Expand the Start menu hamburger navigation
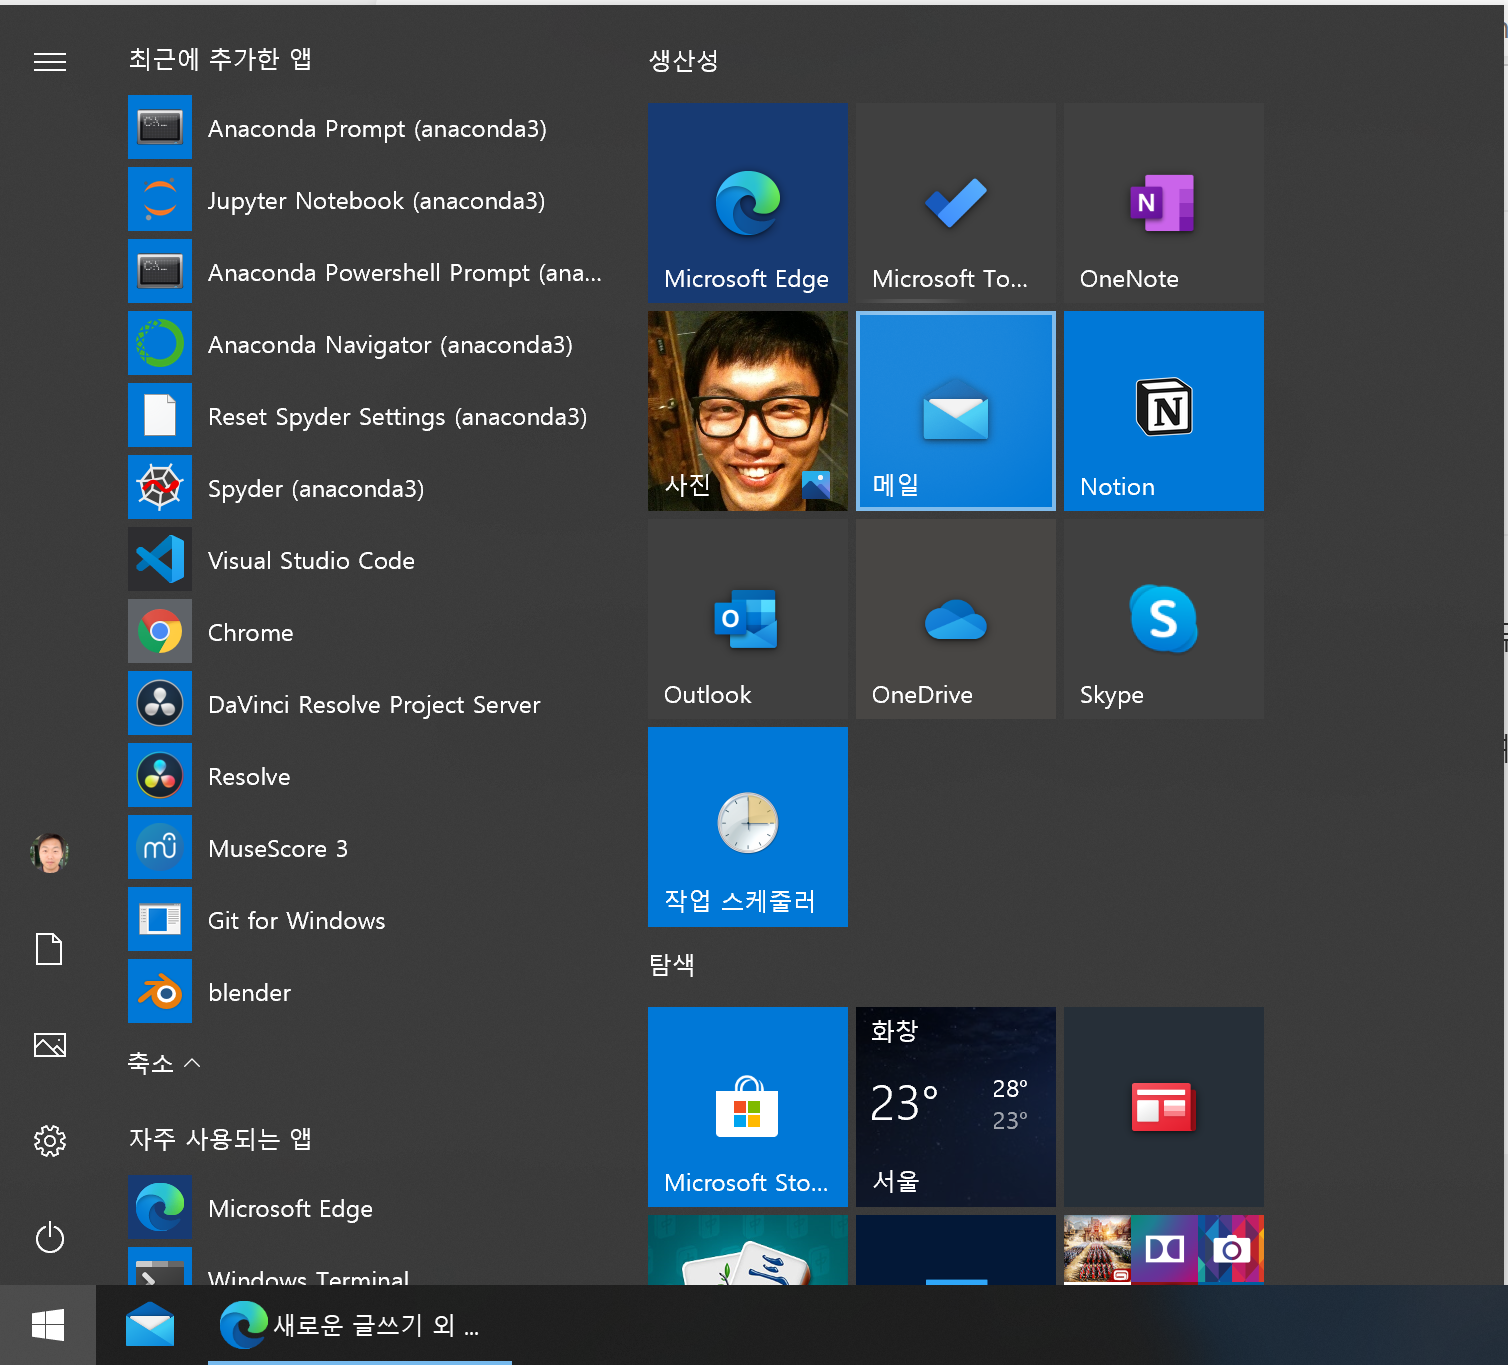Viewport: 1508px width, 1365px height. coord(50,62)
